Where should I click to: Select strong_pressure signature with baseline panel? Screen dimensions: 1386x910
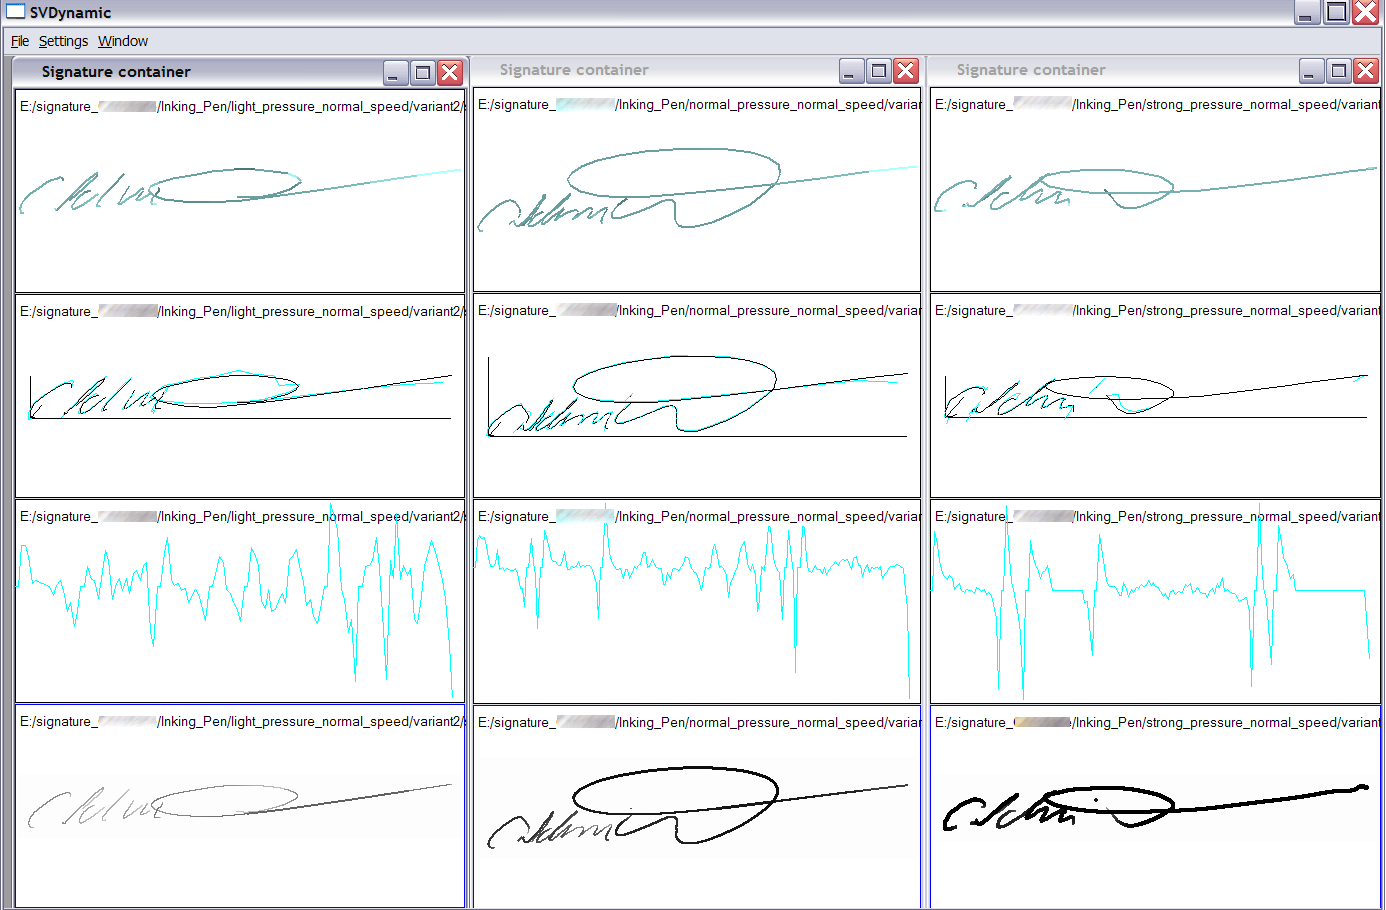click(1155, 396)
